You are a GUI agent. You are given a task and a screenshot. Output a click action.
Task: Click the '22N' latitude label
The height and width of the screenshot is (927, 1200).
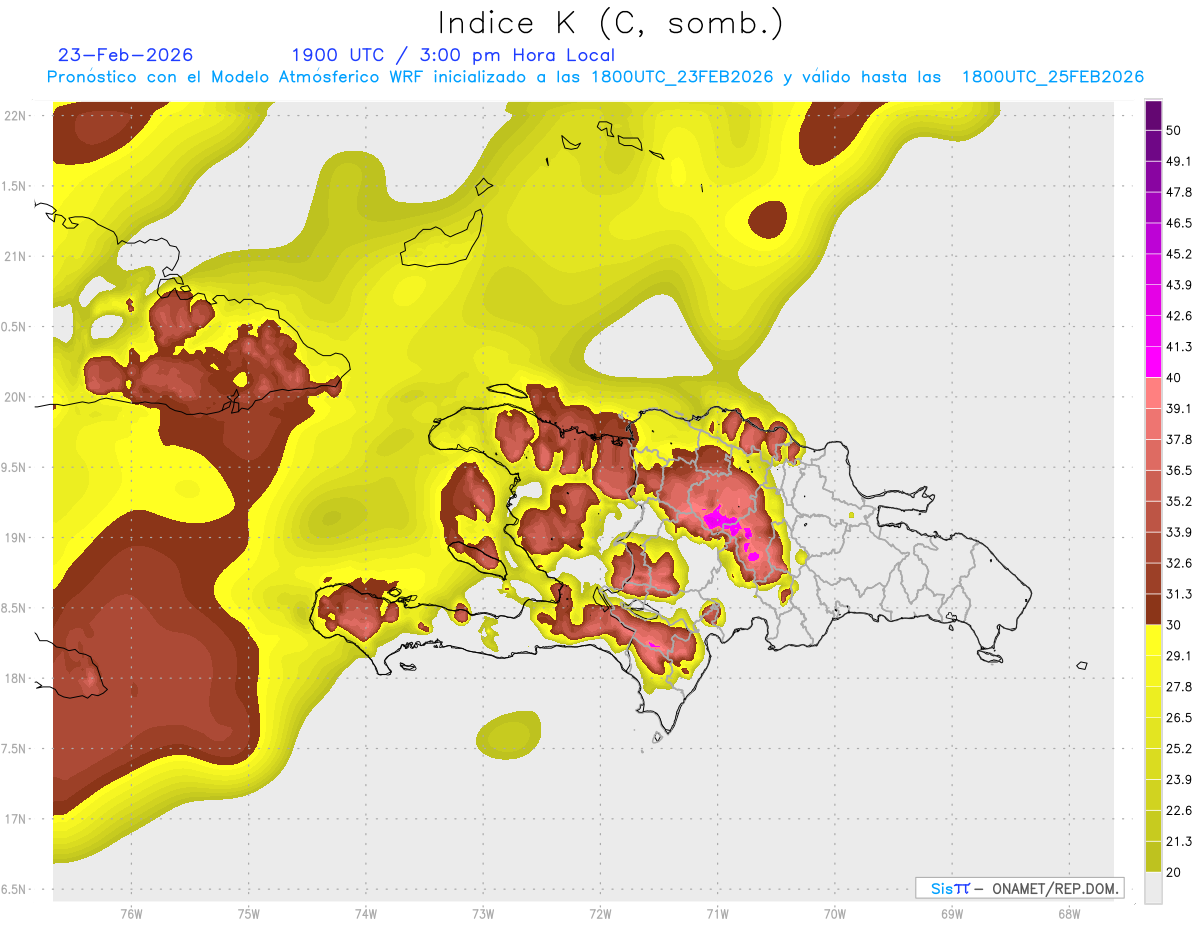(15, 116)
